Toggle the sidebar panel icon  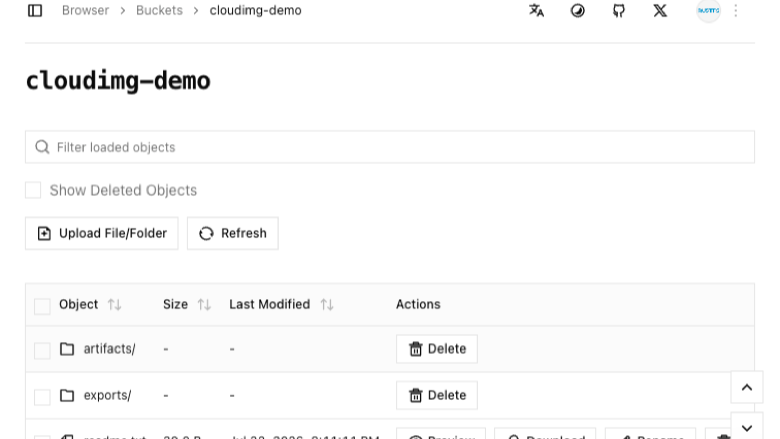(35, 10)
